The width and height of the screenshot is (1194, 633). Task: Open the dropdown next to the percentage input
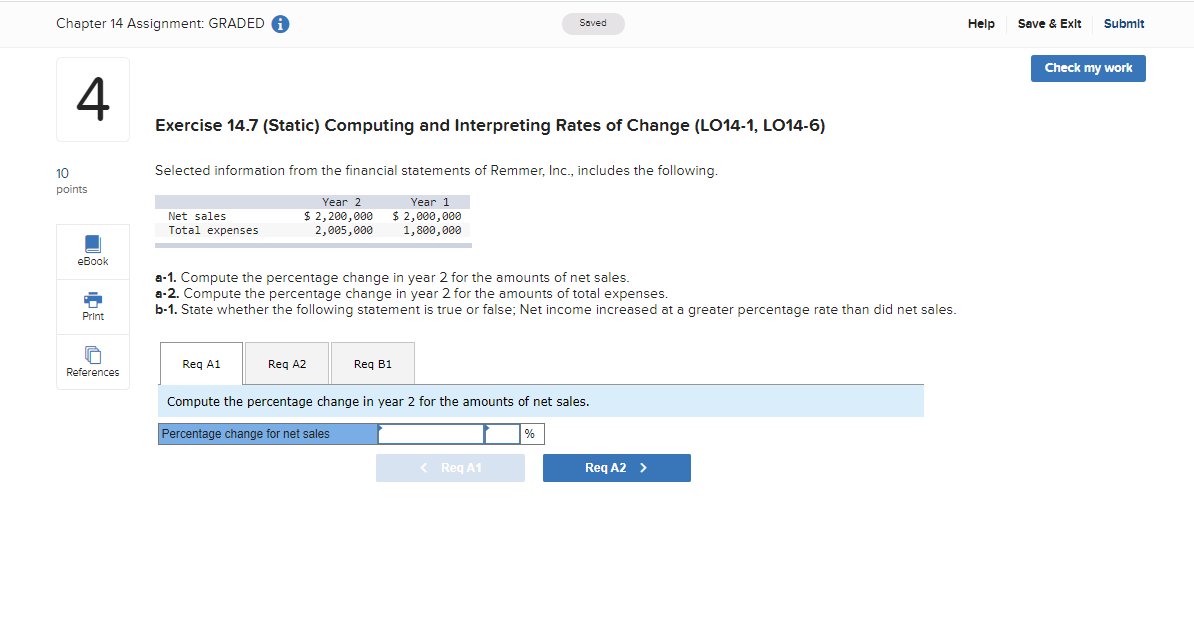click(500, 433)
